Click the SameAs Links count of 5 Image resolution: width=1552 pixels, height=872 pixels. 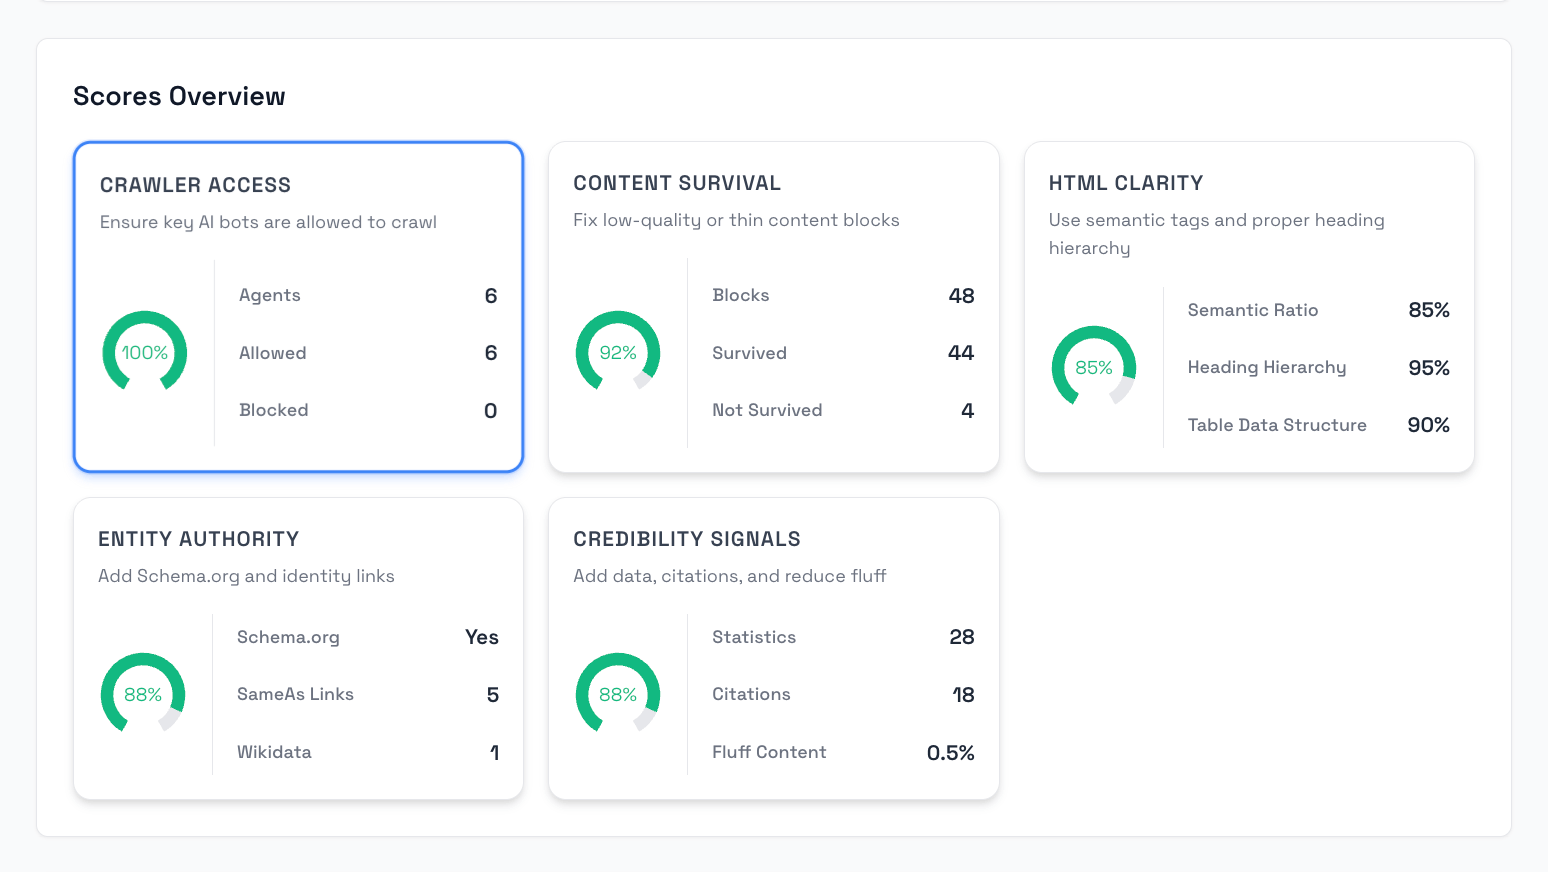coord(367,694)
